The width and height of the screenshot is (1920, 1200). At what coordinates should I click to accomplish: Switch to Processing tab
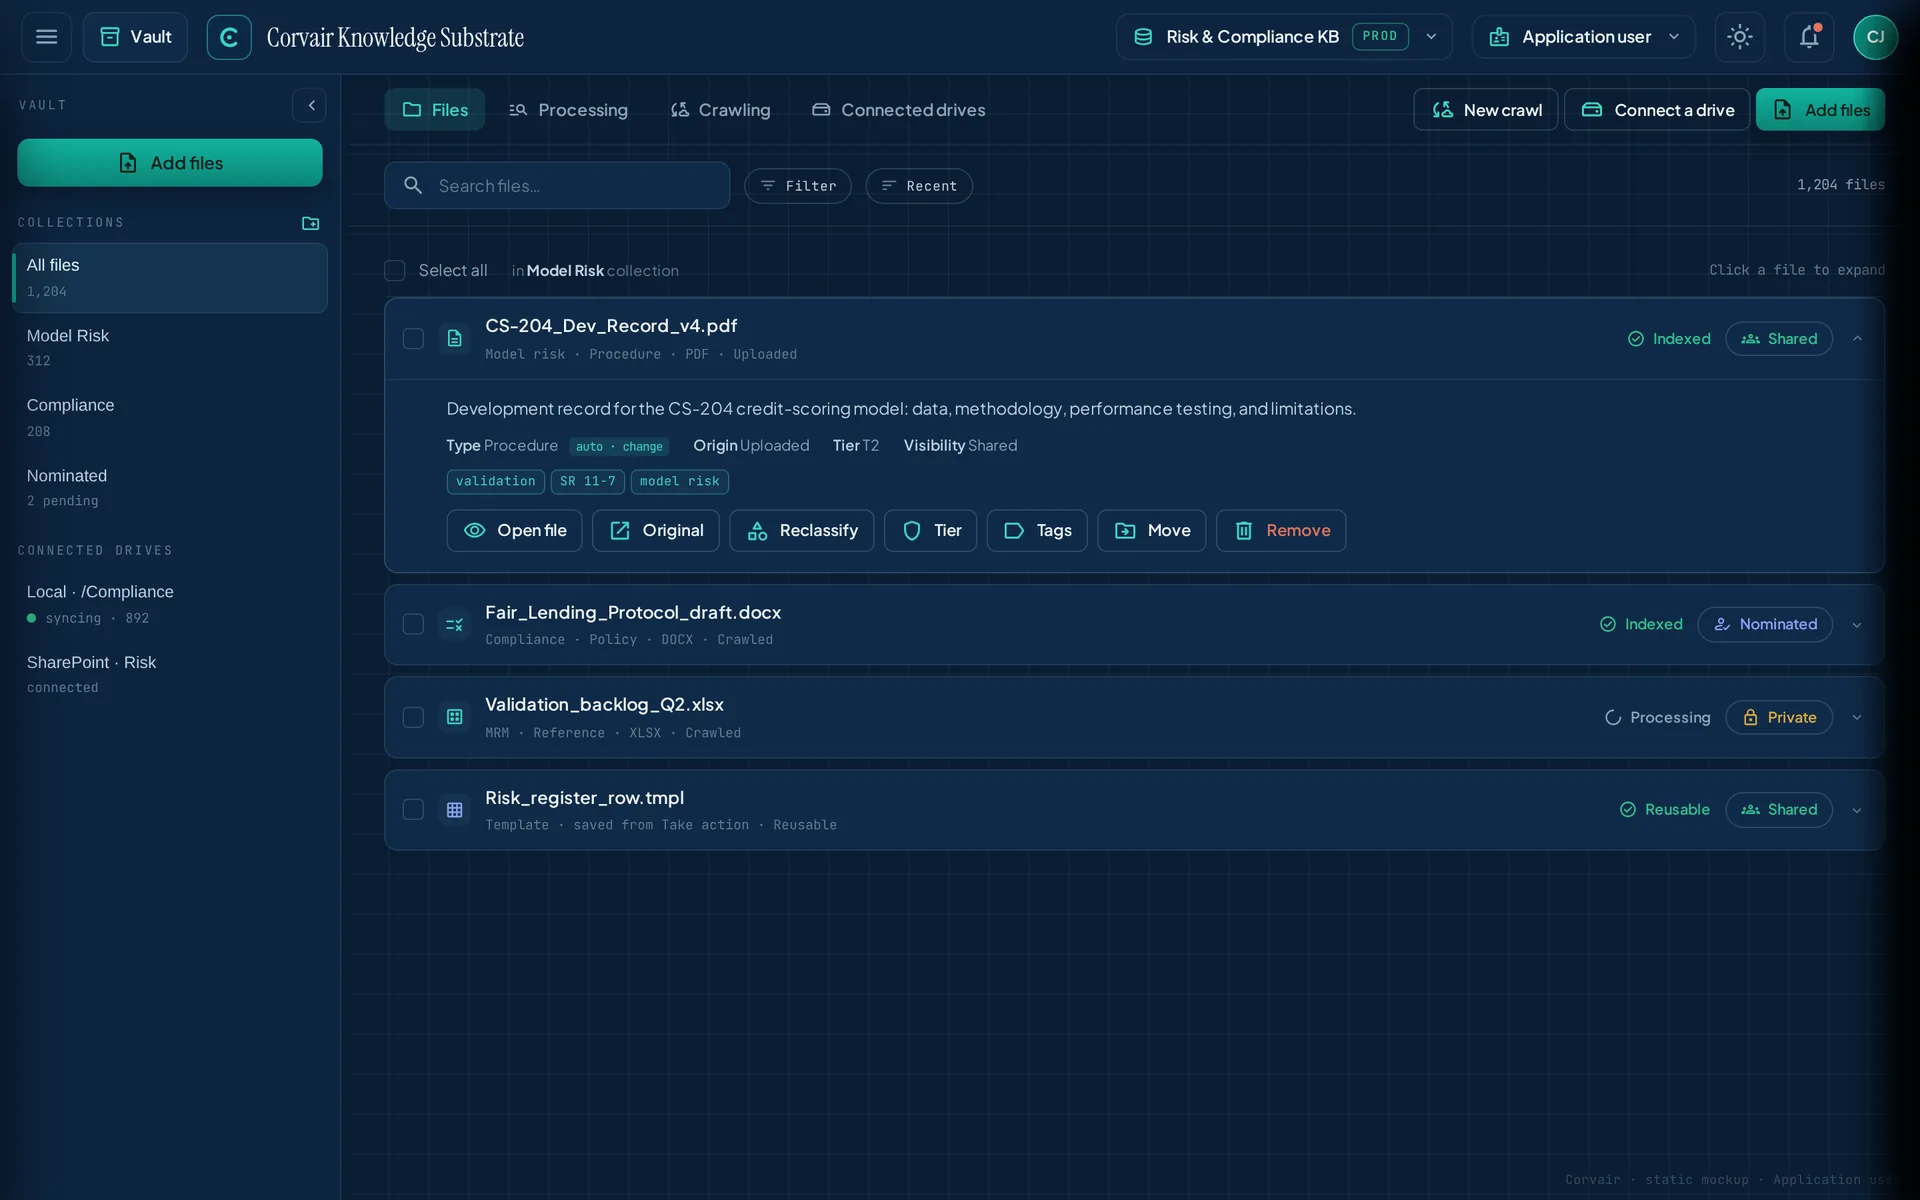[568, 110]
